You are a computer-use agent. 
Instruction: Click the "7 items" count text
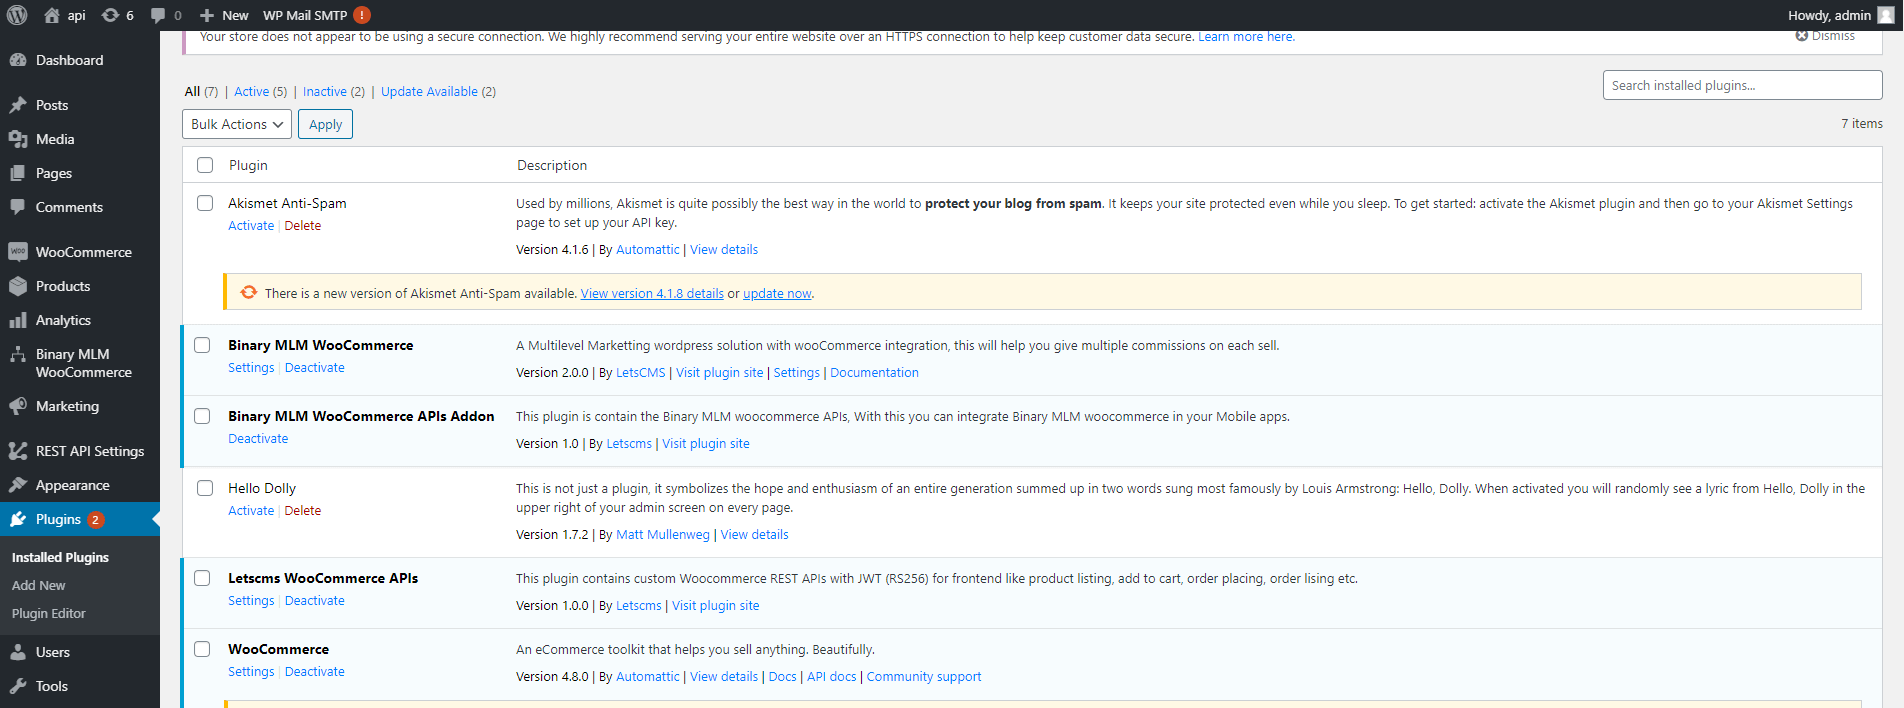(1862, 124)
